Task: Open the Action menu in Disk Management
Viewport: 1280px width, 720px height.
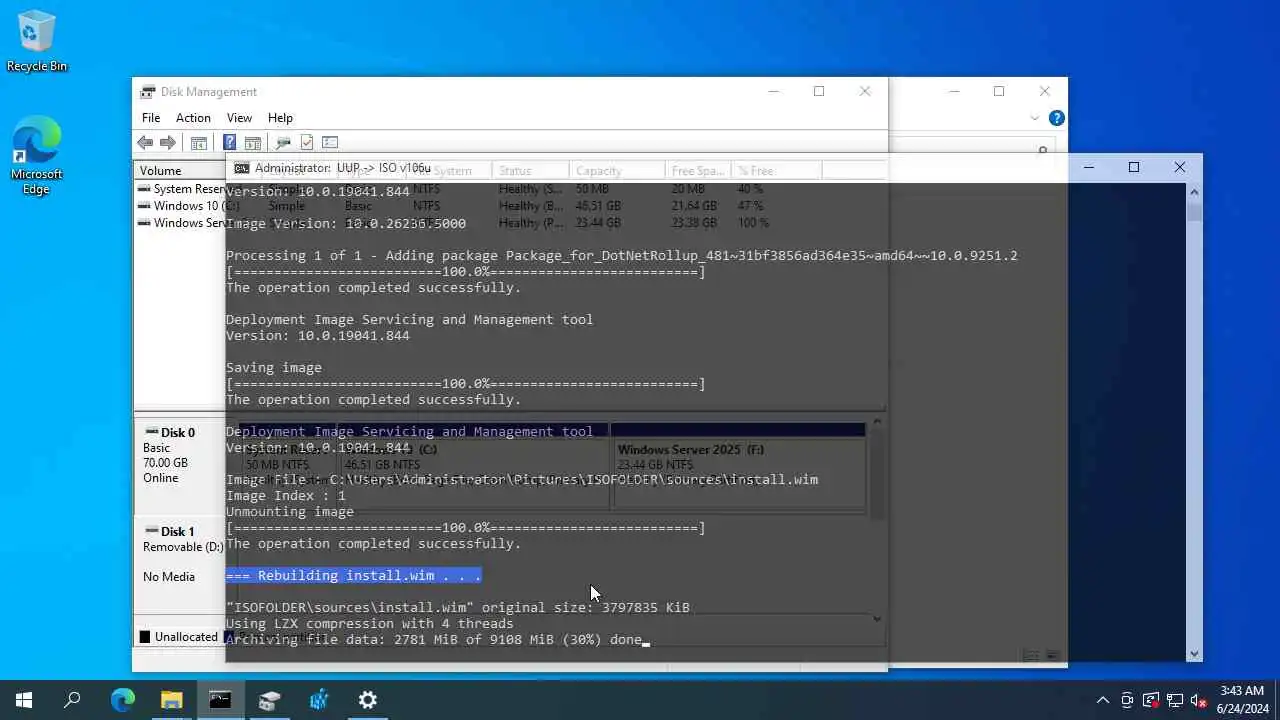Action: (193, 118)
